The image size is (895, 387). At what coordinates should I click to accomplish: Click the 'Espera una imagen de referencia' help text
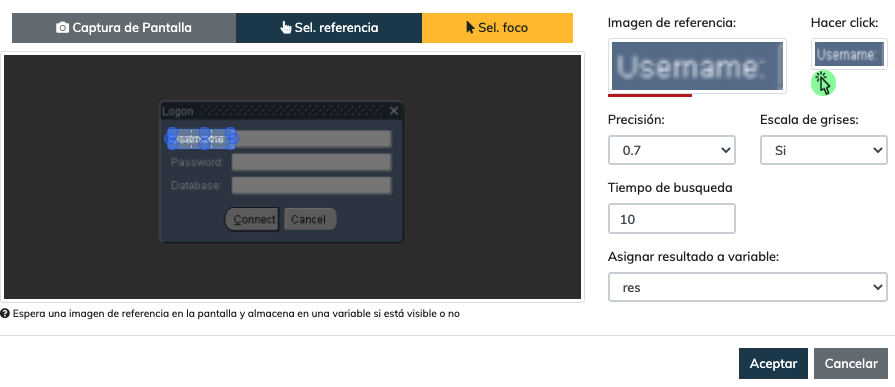tap(236, 313)
